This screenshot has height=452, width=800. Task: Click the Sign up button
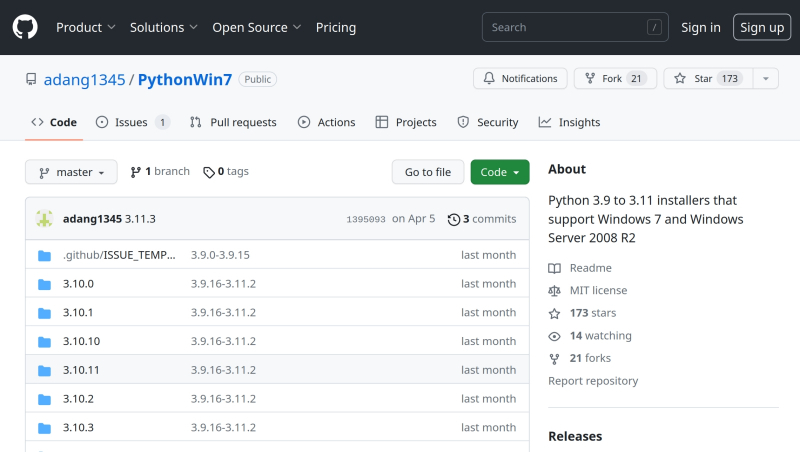(x=761, y=27)
